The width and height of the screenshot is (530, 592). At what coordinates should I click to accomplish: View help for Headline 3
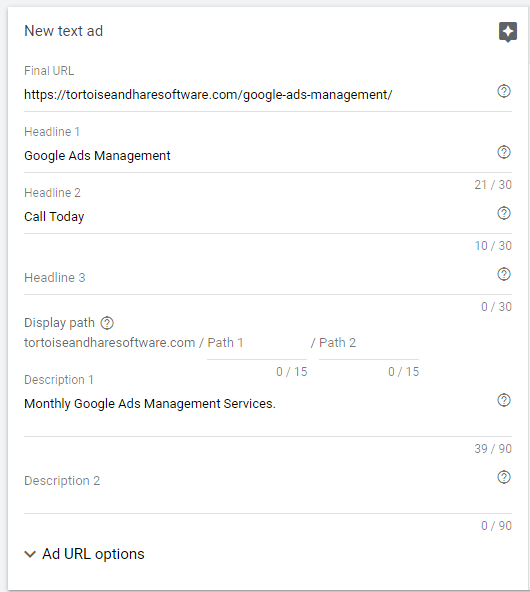click(504, 274)
